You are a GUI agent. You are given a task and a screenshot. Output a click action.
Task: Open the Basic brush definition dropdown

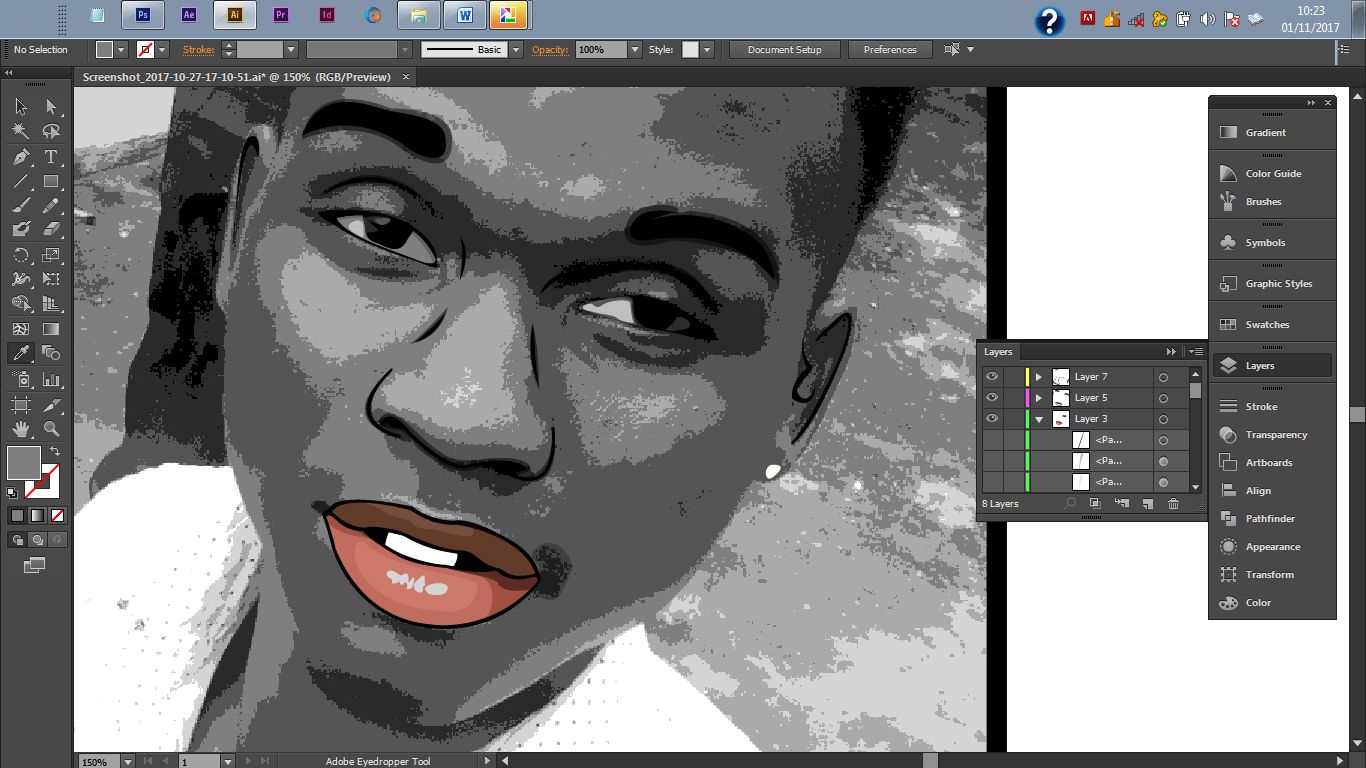click(x=516, y=50)
